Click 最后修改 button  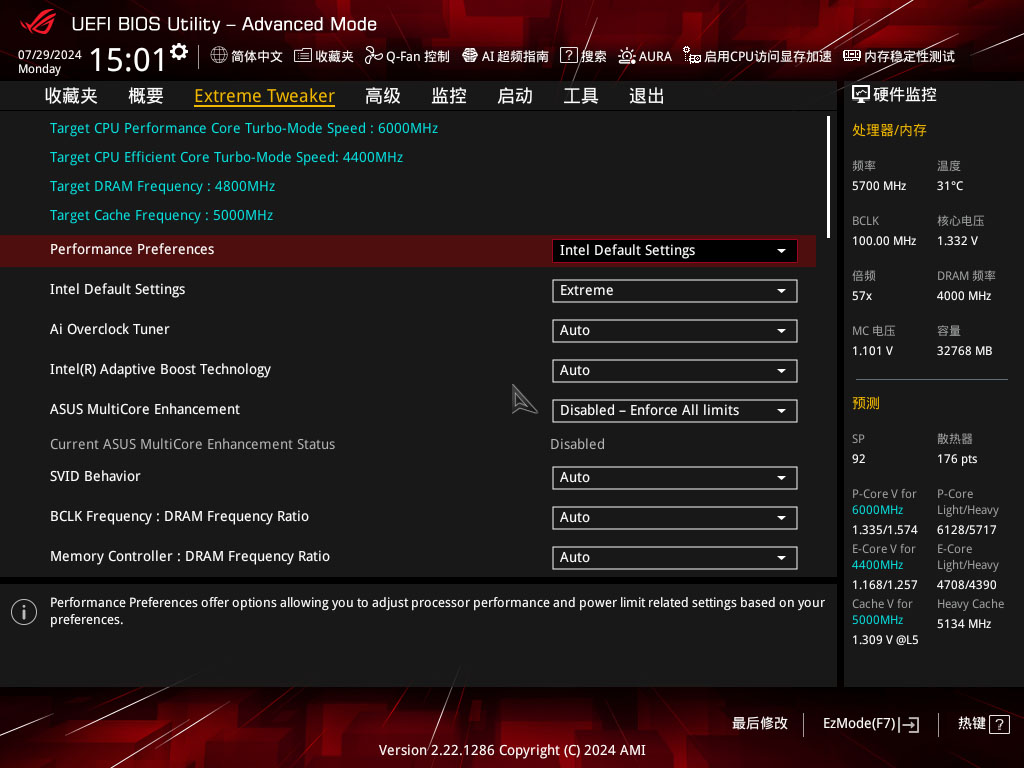point(760,724)
